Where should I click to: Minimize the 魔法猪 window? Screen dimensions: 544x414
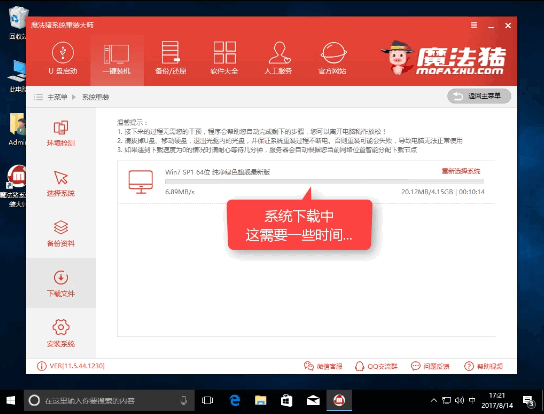point(491,26)
